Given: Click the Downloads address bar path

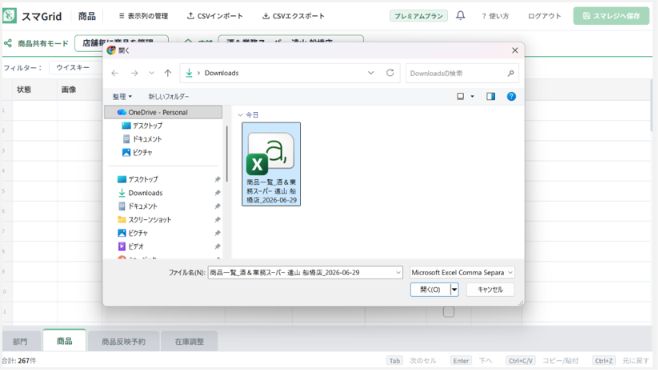Looking at the screenshot, I should click(x=222, y=73).
